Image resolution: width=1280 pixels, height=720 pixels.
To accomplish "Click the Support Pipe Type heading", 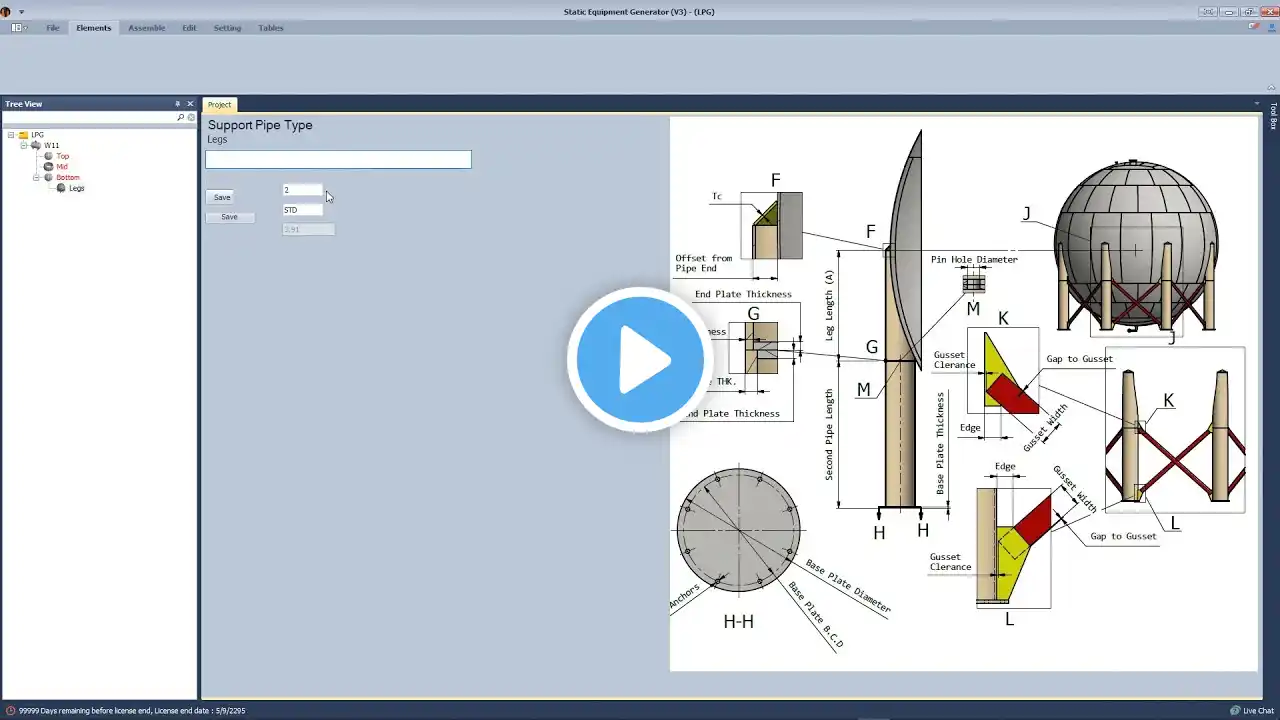I will [x=260, y=125].
